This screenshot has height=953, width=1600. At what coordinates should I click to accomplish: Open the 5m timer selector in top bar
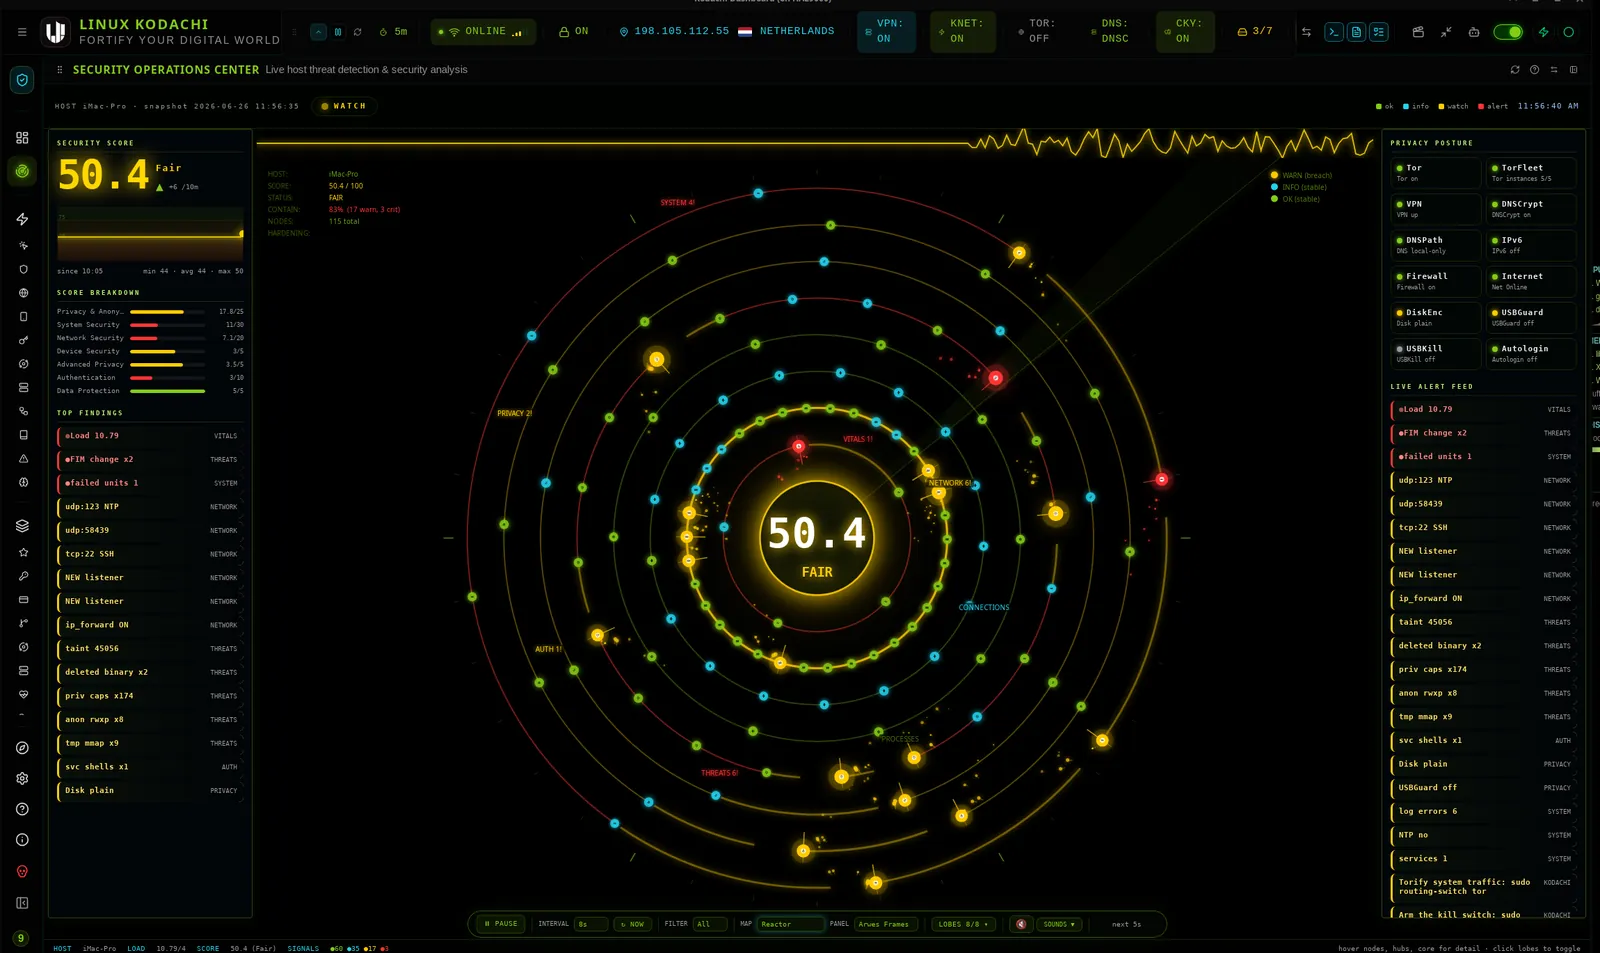(x=394, y=32)
